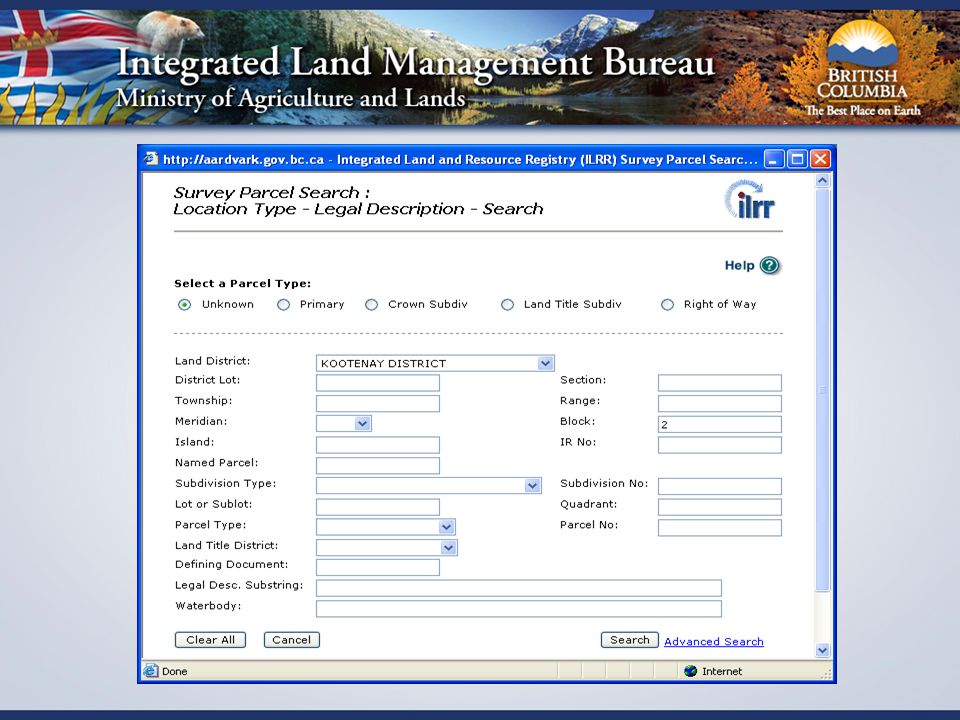Image resolution: width=960 pixels, height=720 pixels.
Task: Click the Defining Document input field
Action: coord(378,567)
